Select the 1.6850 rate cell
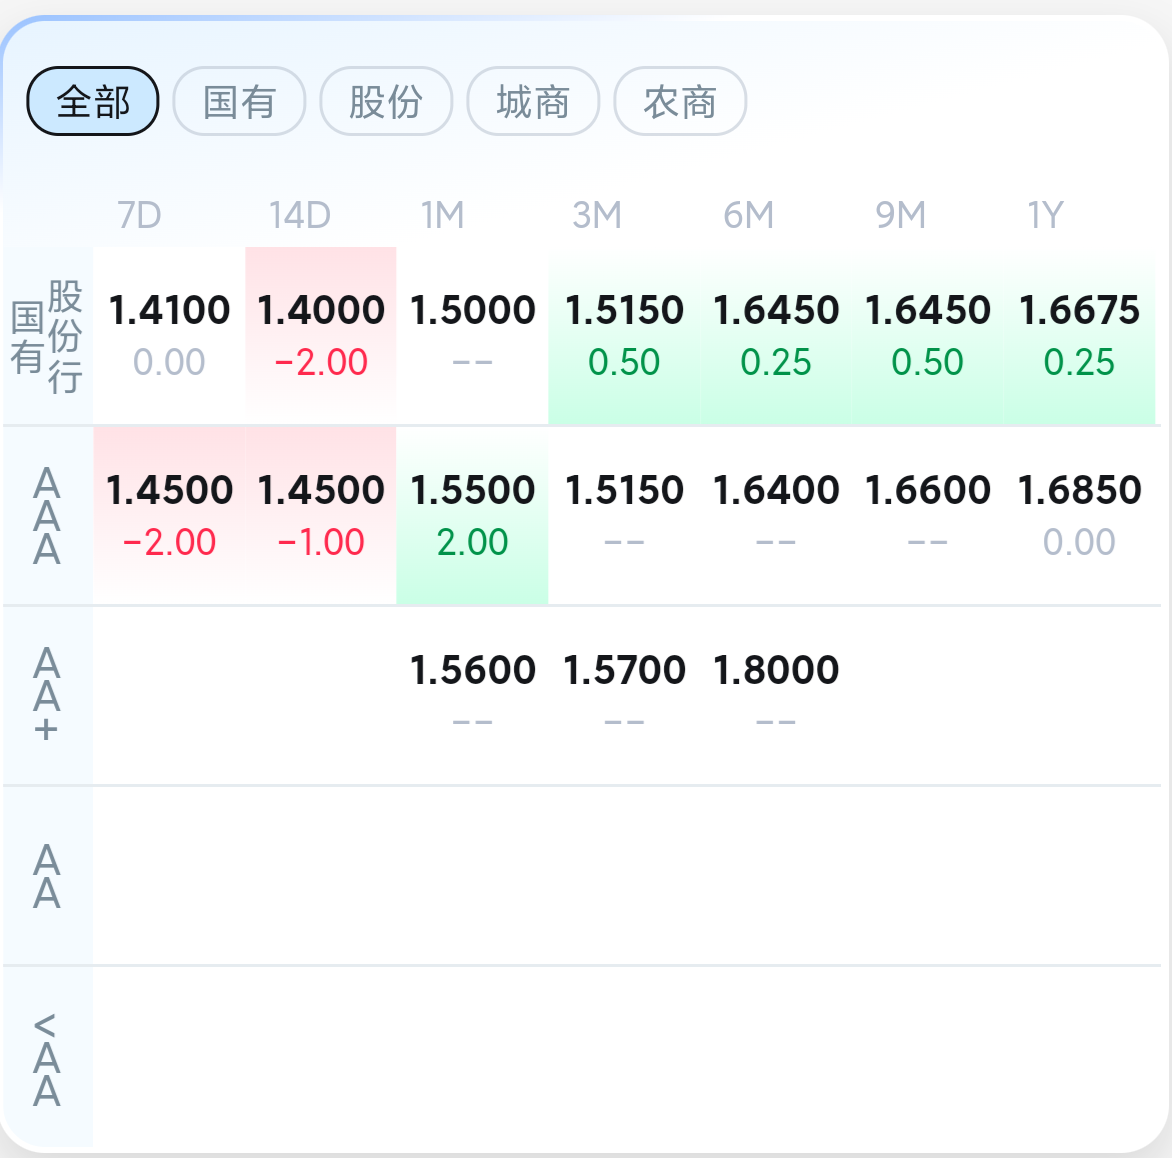This screenshot has height=1158, width=1172. pos(1079,515)
